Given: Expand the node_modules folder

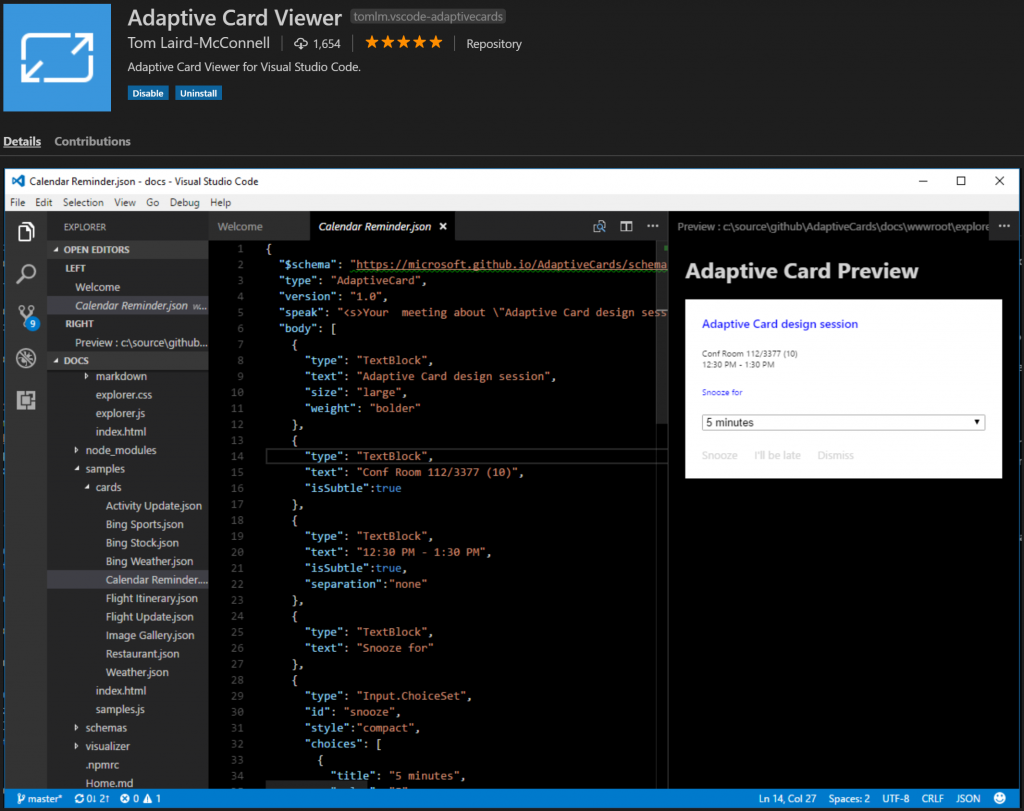Looking at the screenshot, I should pos(76,450).
